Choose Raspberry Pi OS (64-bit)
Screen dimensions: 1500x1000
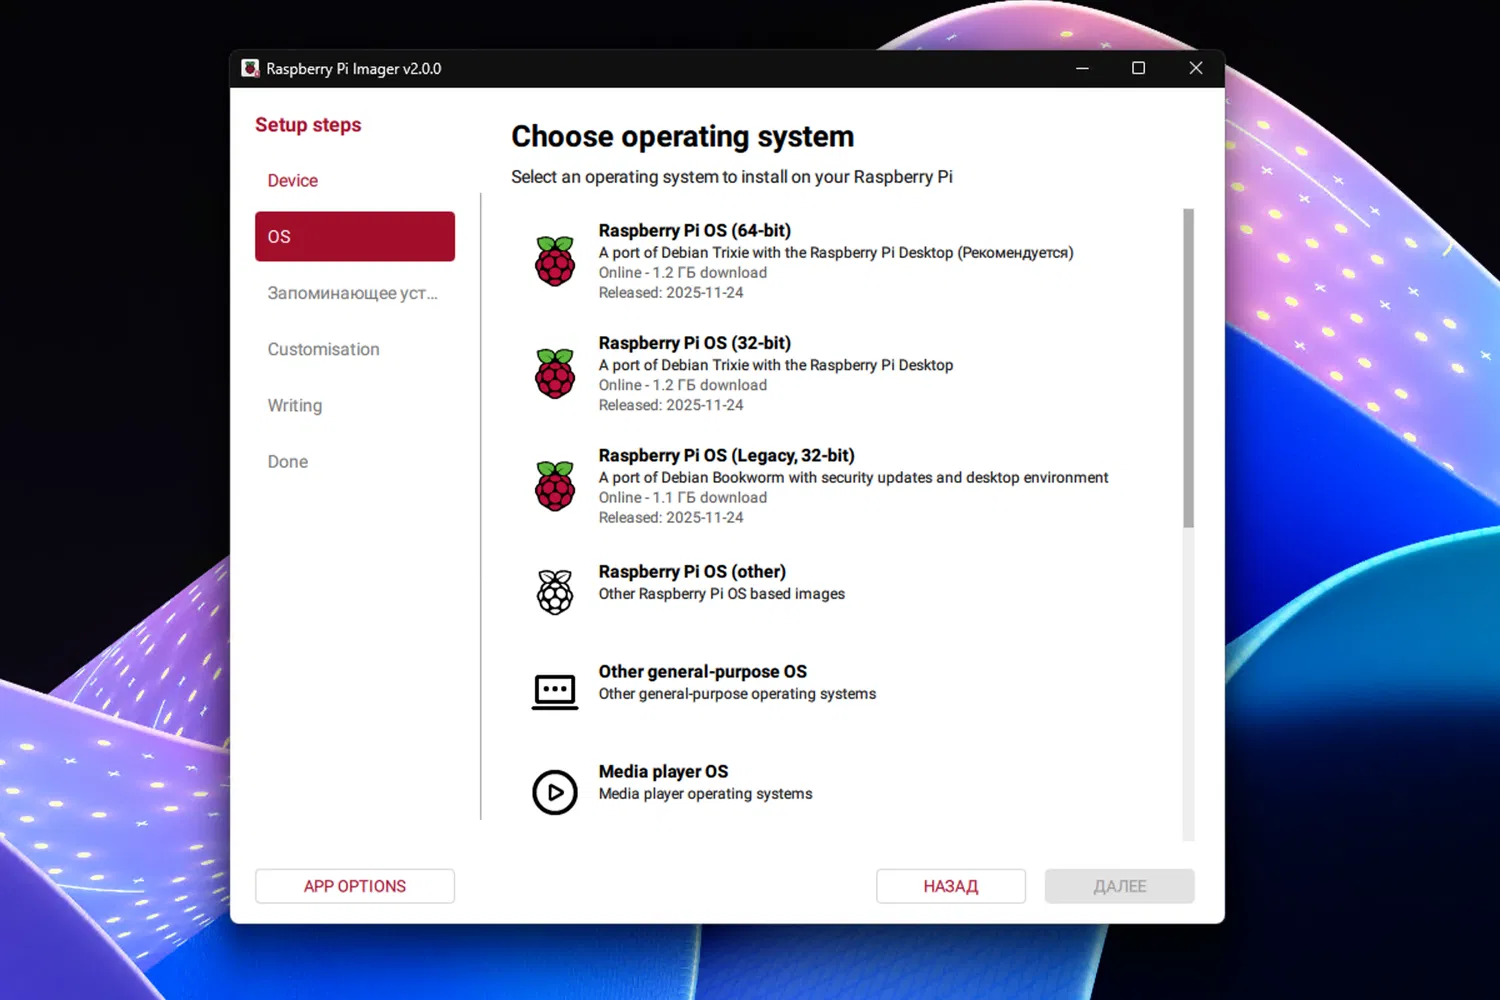pyautogui.click(x=845, y=261)
